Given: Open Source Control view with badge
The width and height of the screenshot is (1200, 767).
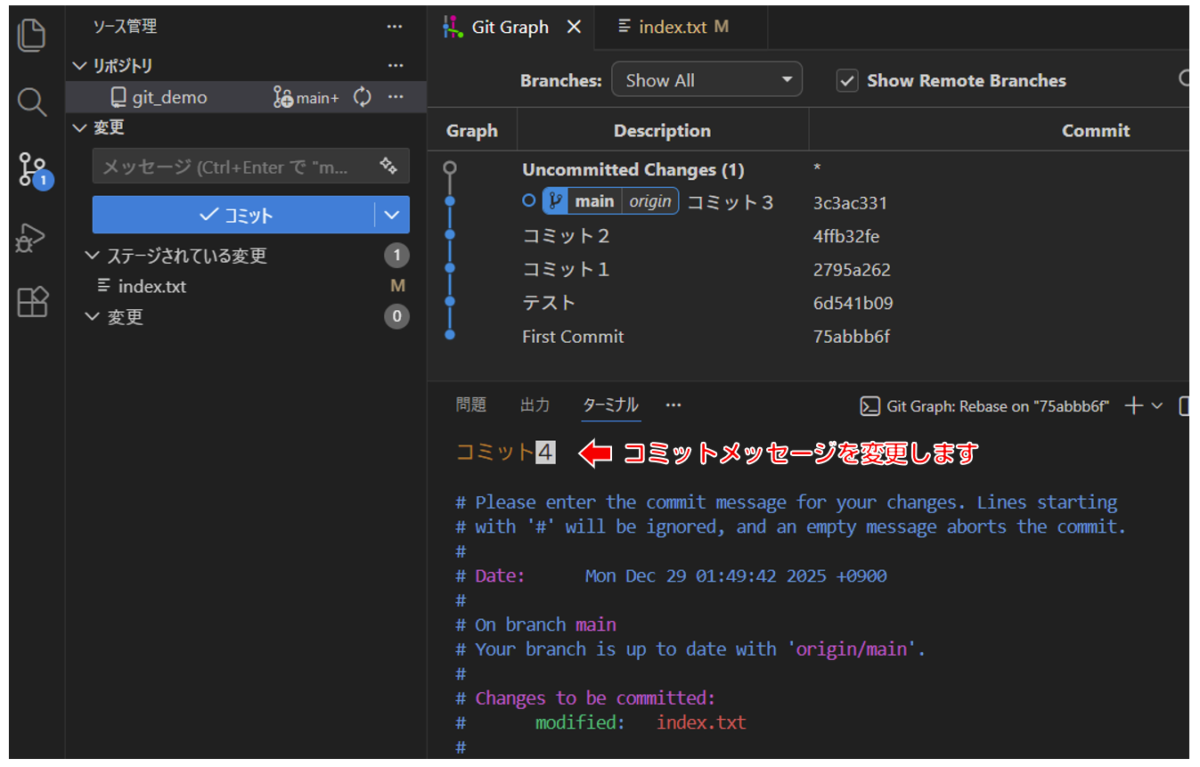Looking at the screenshot, I should (33, 170).
